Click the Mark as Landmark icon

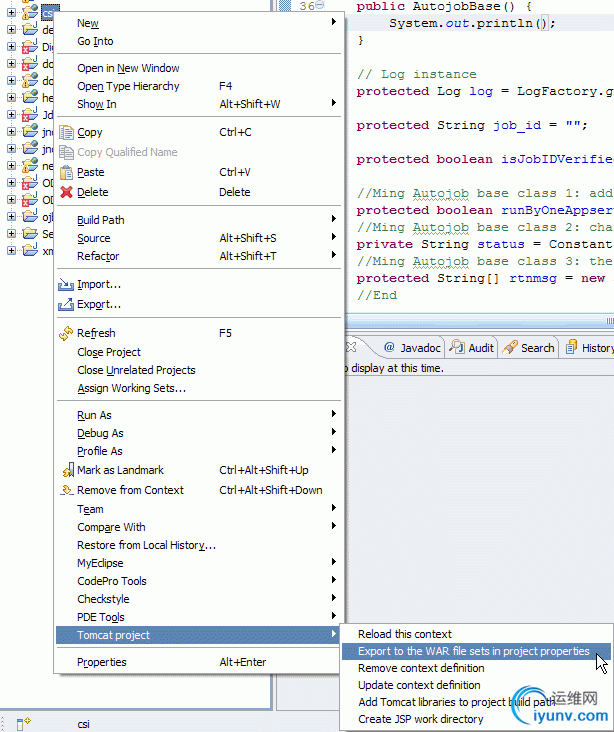tap(67, 470)
